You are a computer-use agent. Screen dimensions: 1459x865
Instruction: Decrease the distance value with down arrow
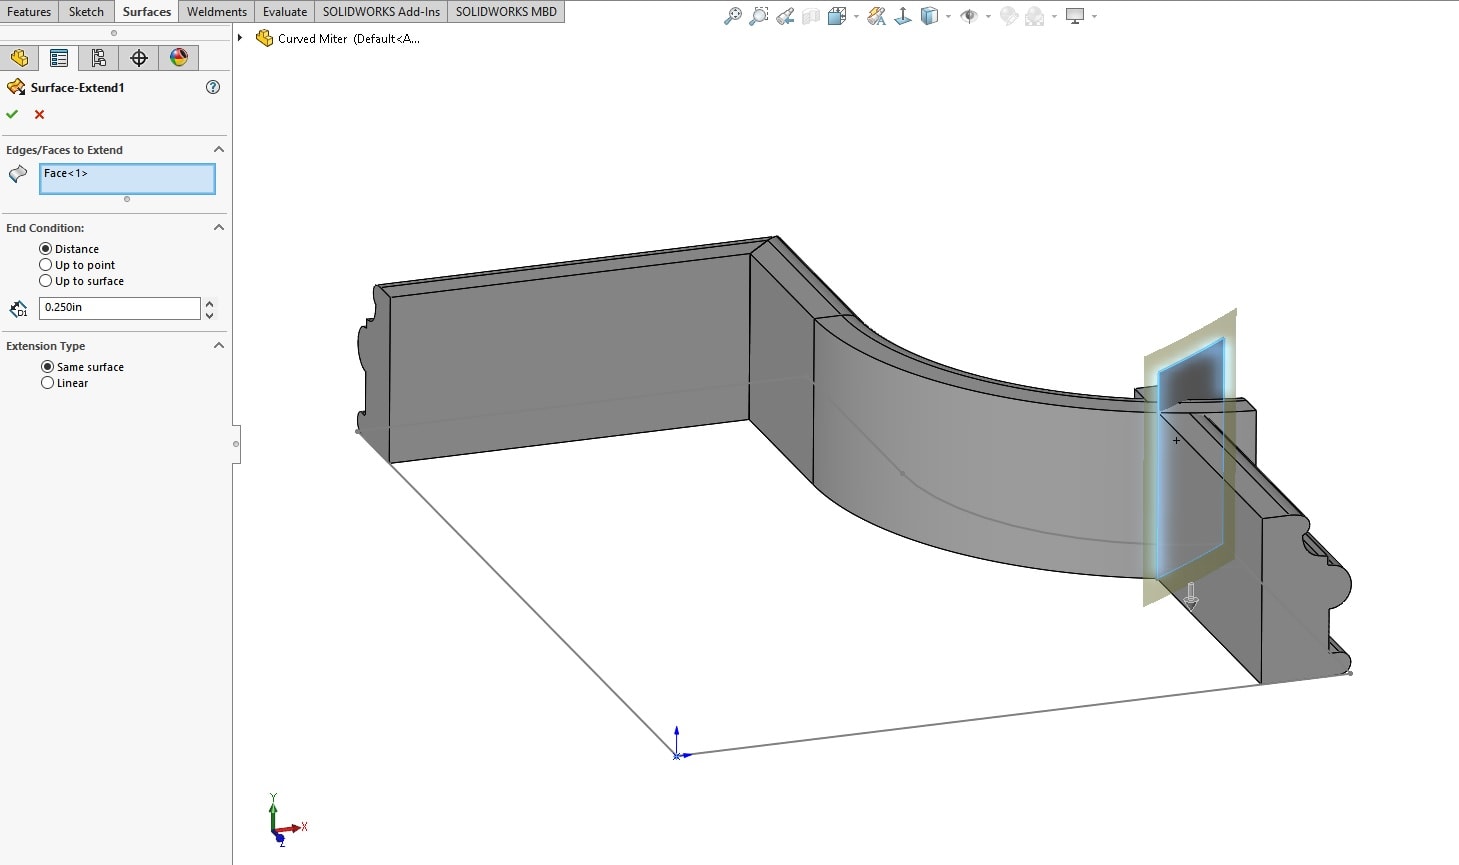click(x=209, y=315)
